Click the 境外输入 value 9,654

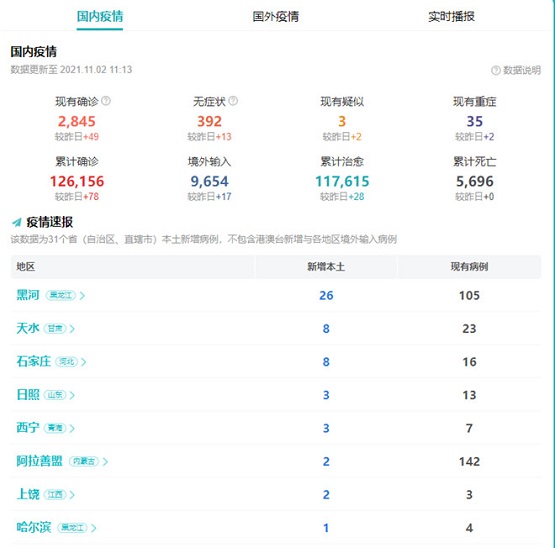[210, 181]
